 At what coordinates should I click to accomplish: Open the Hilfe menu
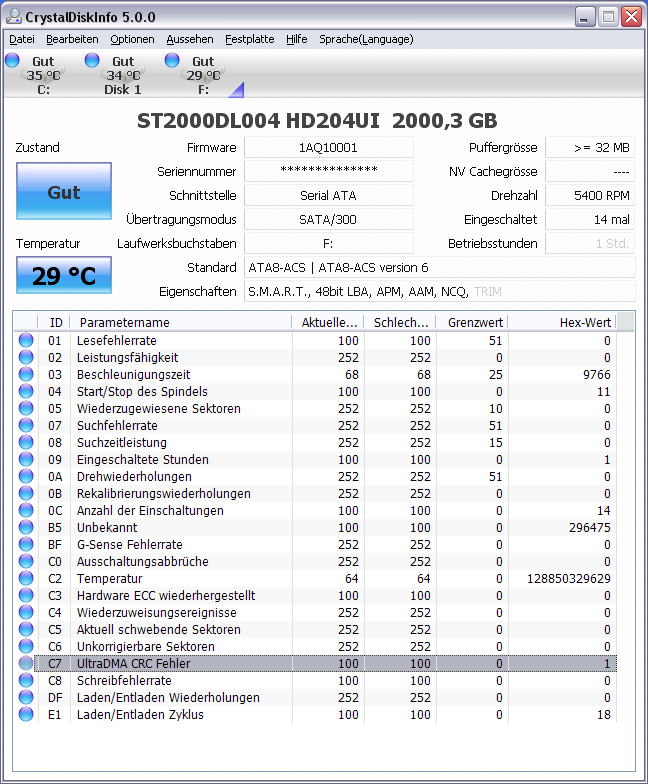(296, 39)
